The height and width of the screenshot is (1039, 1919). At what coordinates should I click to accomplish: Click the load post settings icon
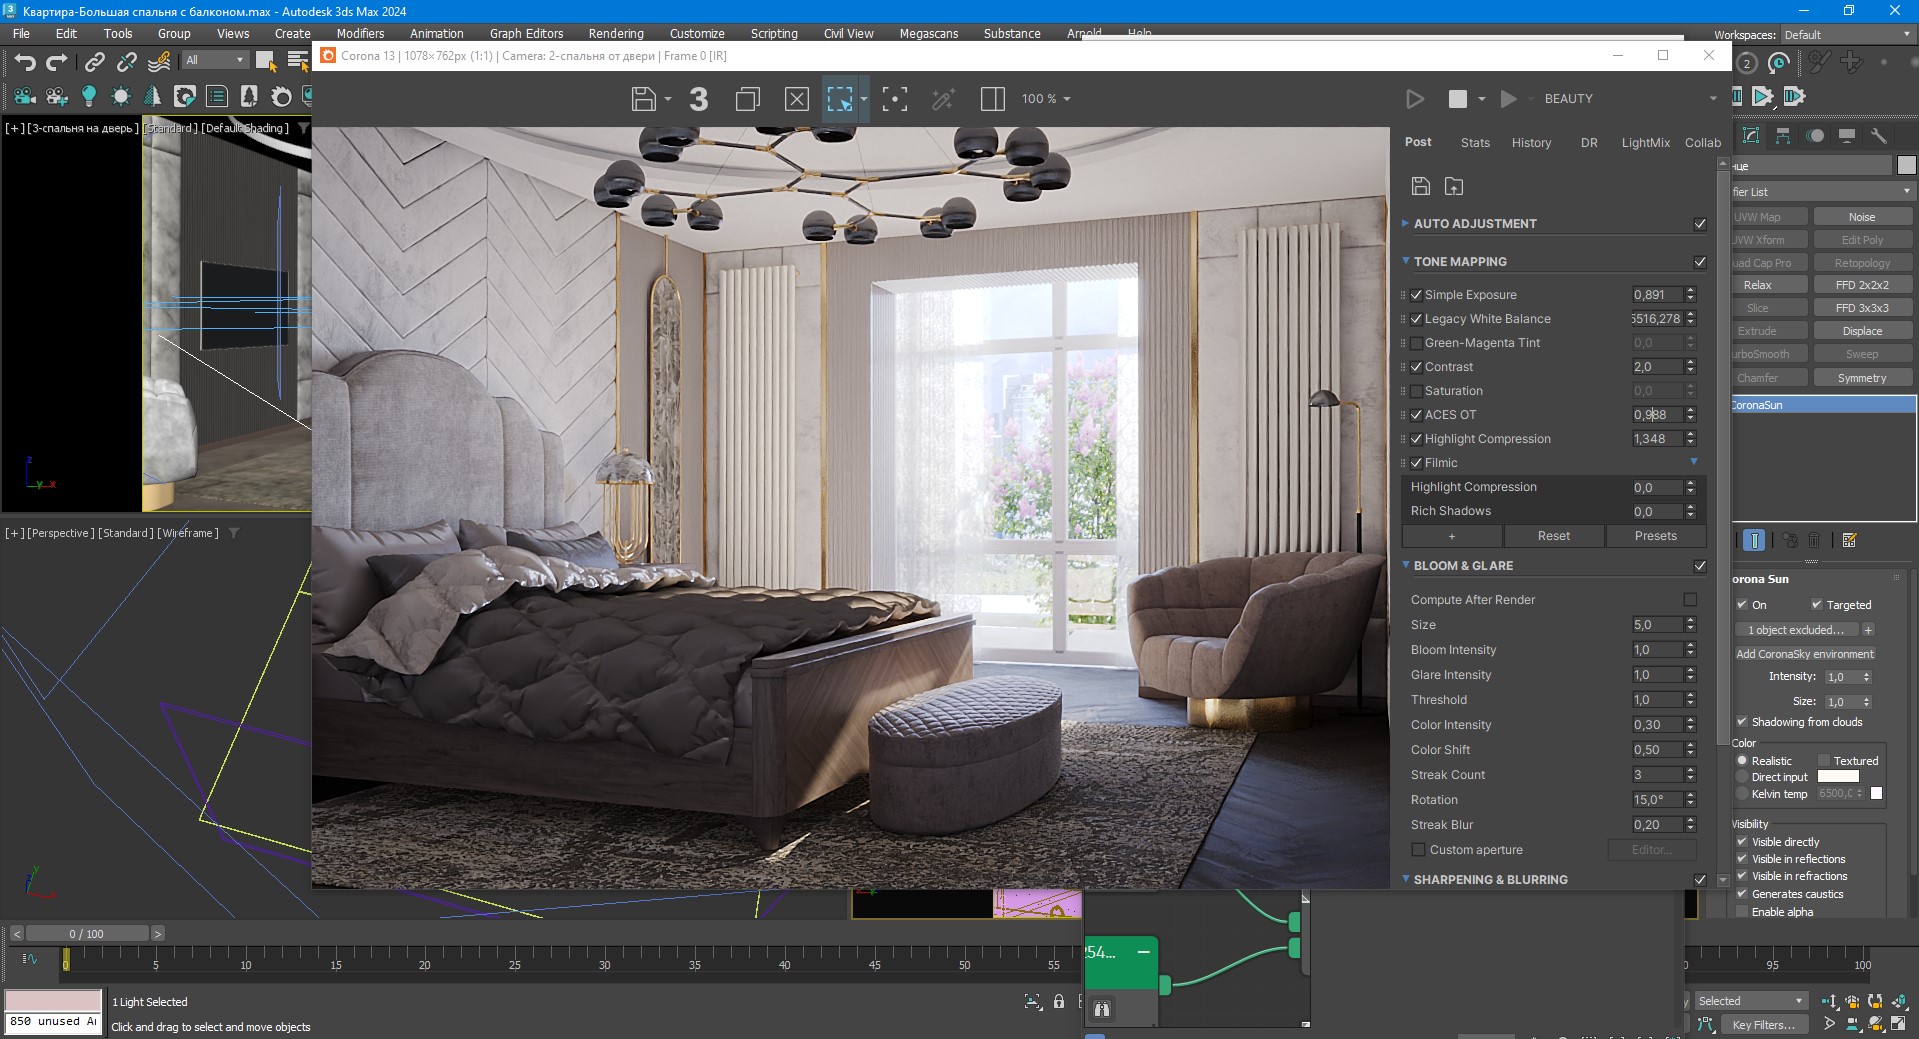point(1454,186)
